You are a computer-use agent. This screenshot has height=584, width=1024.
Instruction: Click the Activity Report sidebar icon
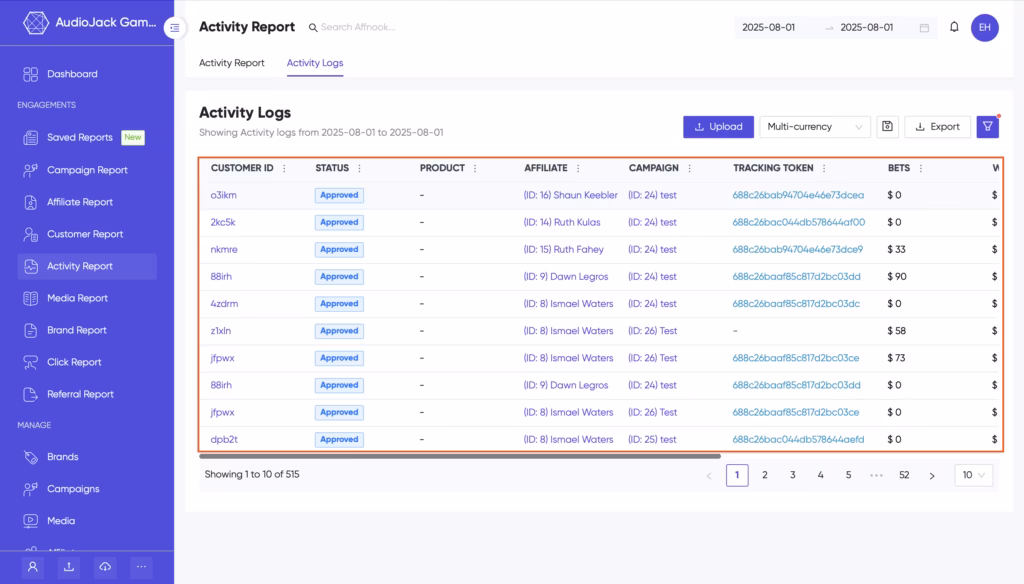click(31, 266)
